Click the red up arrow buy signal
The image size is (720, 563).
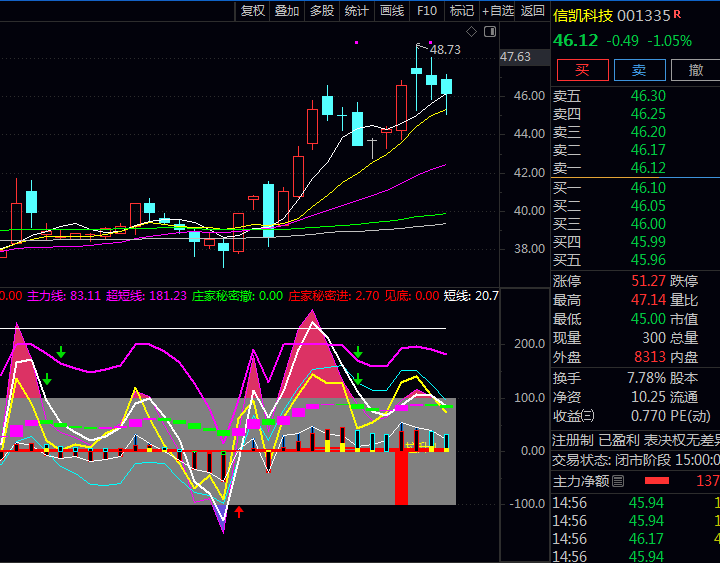coord(239,512)
